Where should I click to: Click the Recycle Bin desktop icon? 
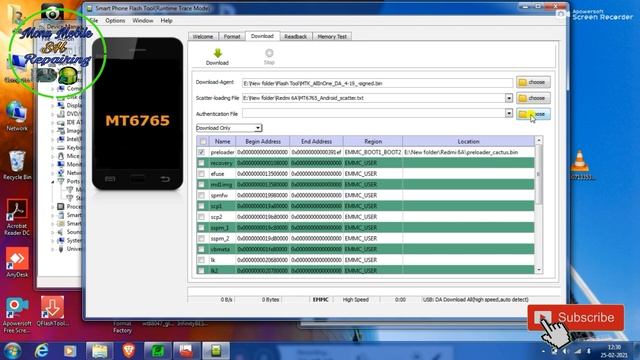[x=17, y=165]
